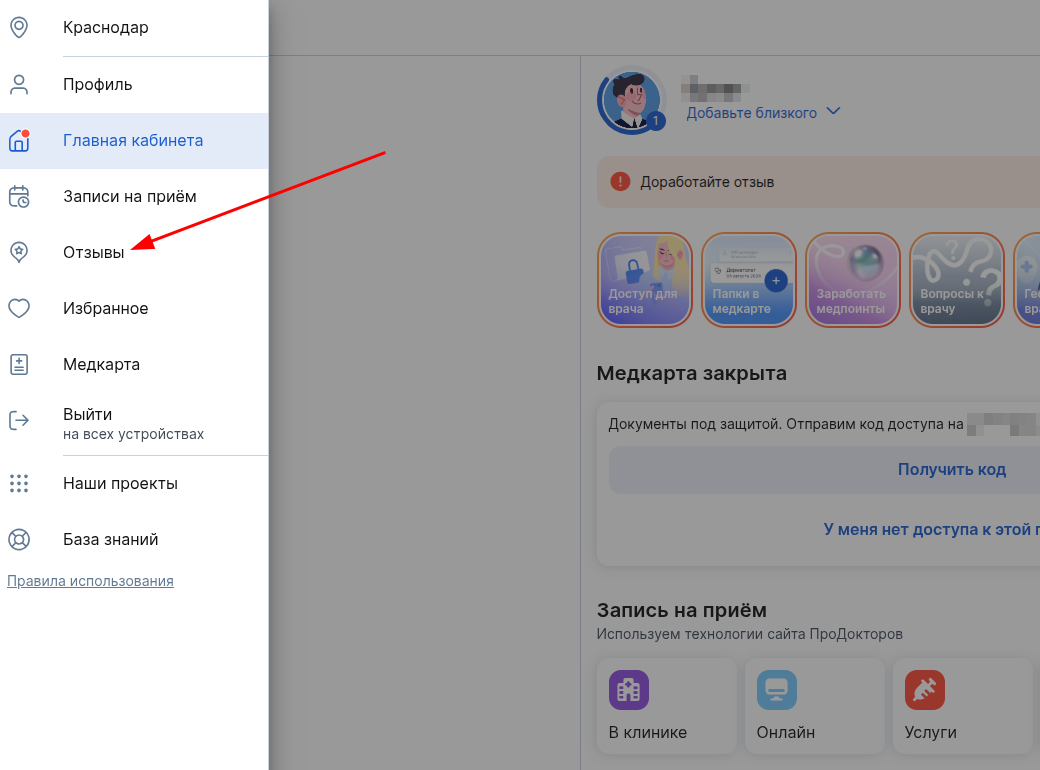The height and width of the screenshot is (770, 1040).
Task: Click the Медкарта document icon
Action: point(19,364)
